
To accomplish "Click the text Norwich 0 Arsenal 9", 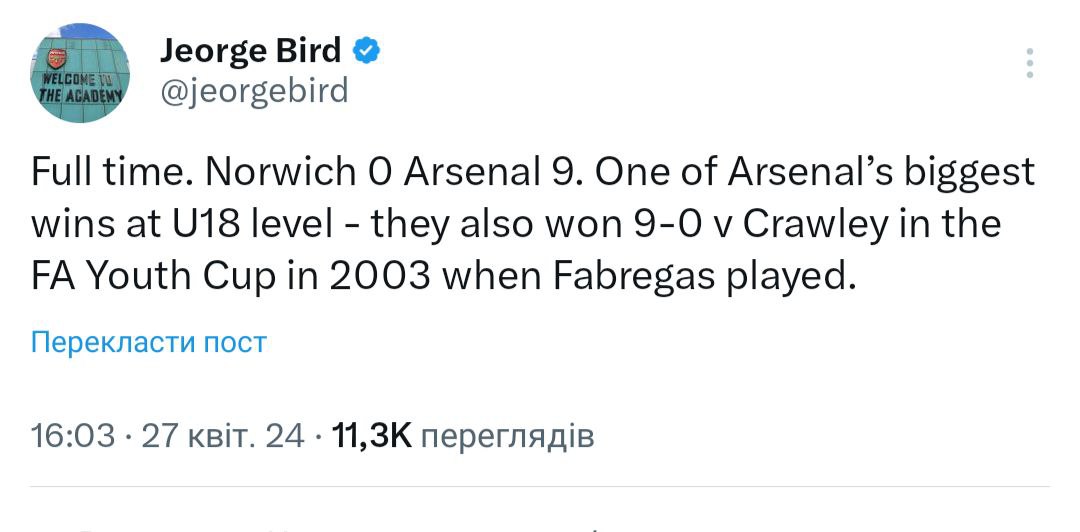I will point(390,173).
